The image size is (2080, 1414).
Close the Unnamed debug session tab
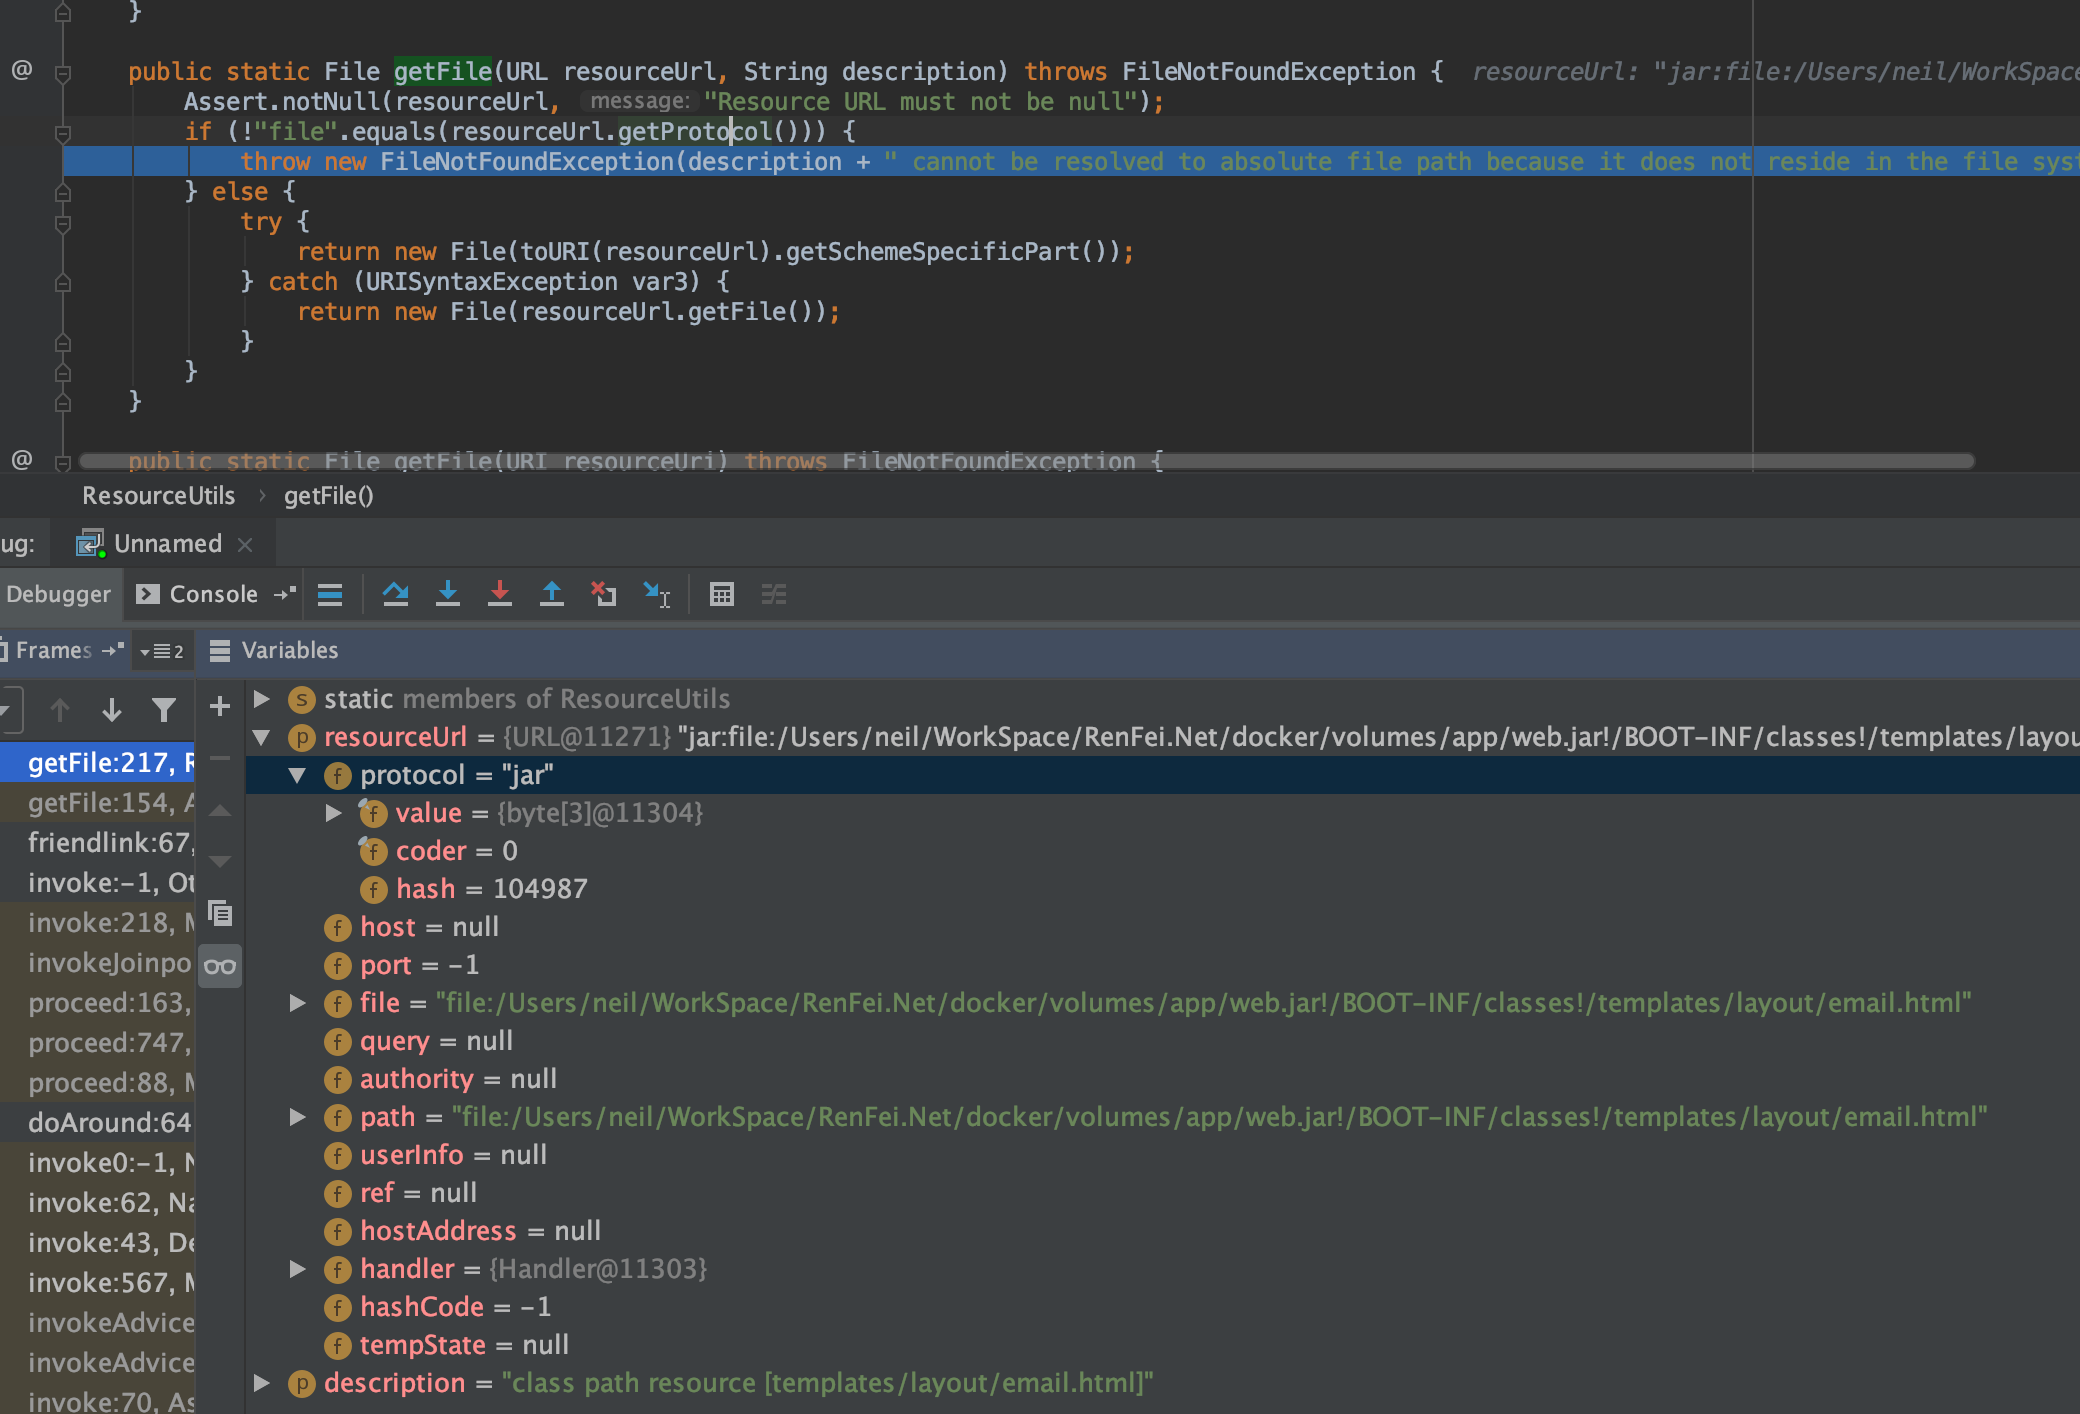tap(245, 544)
